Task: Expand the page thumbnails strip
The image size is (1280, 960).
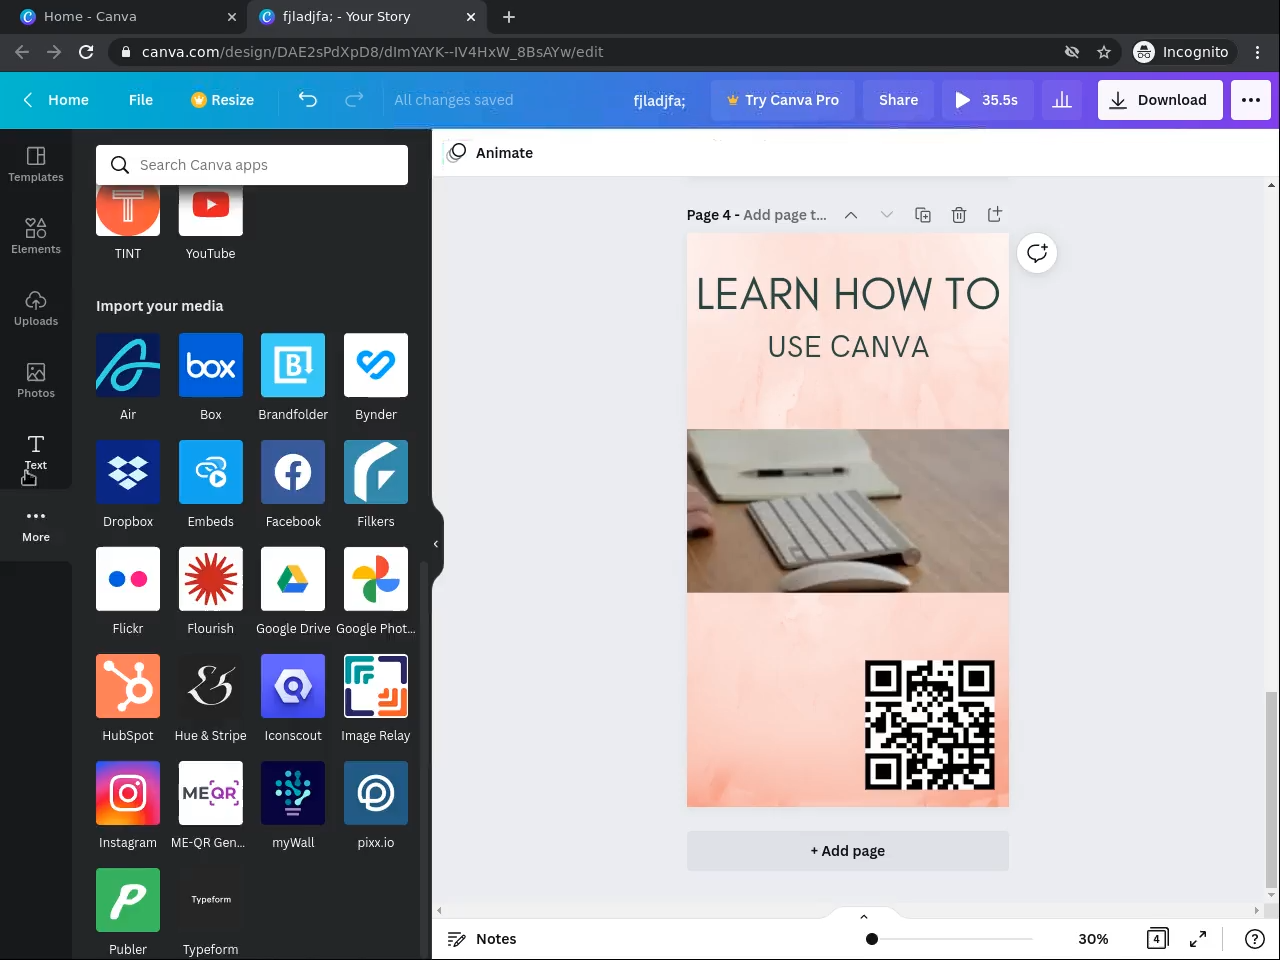Action: click(864, 916)
